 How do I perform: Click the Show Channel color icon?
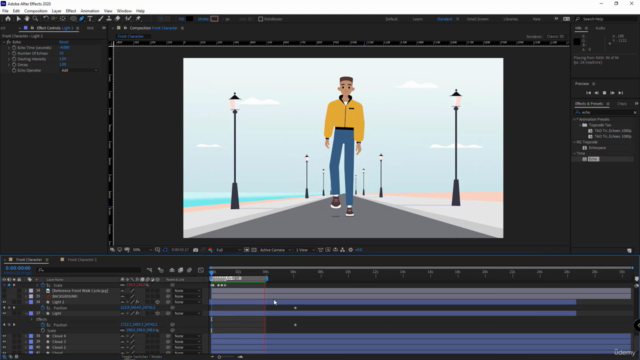[210, 250]
